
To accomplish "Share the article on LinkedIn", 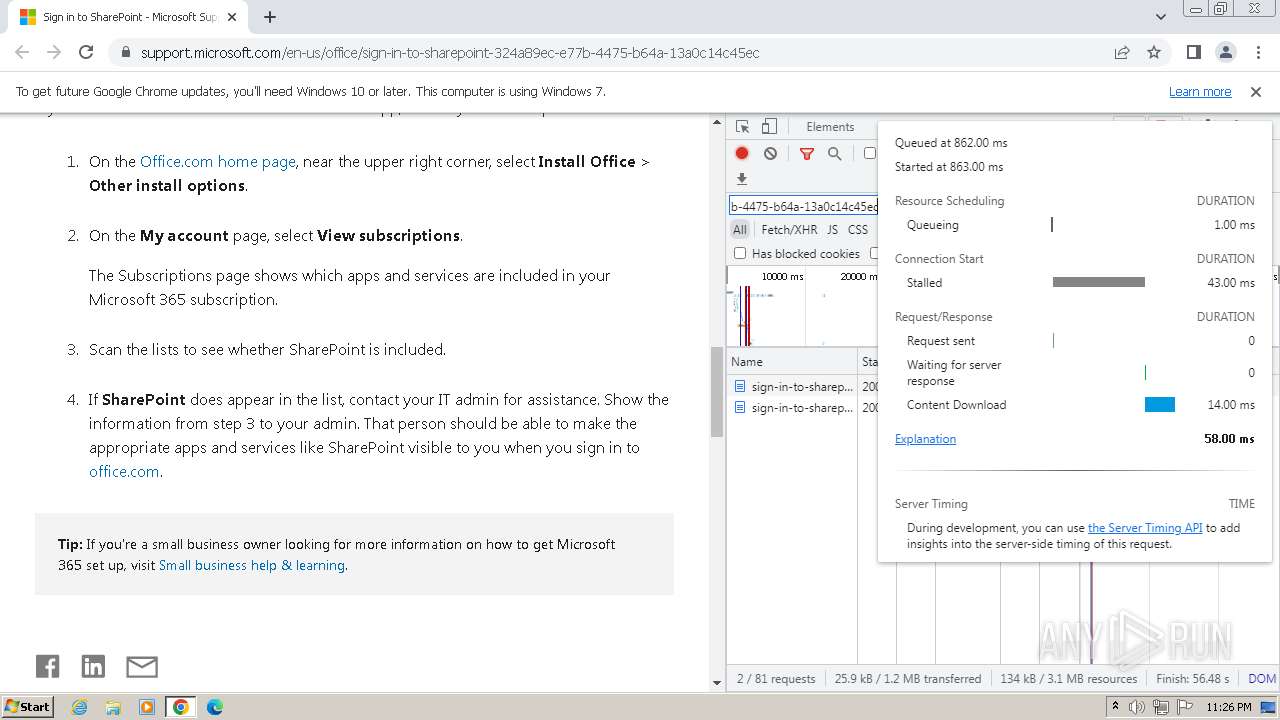I will pos(93,666).
